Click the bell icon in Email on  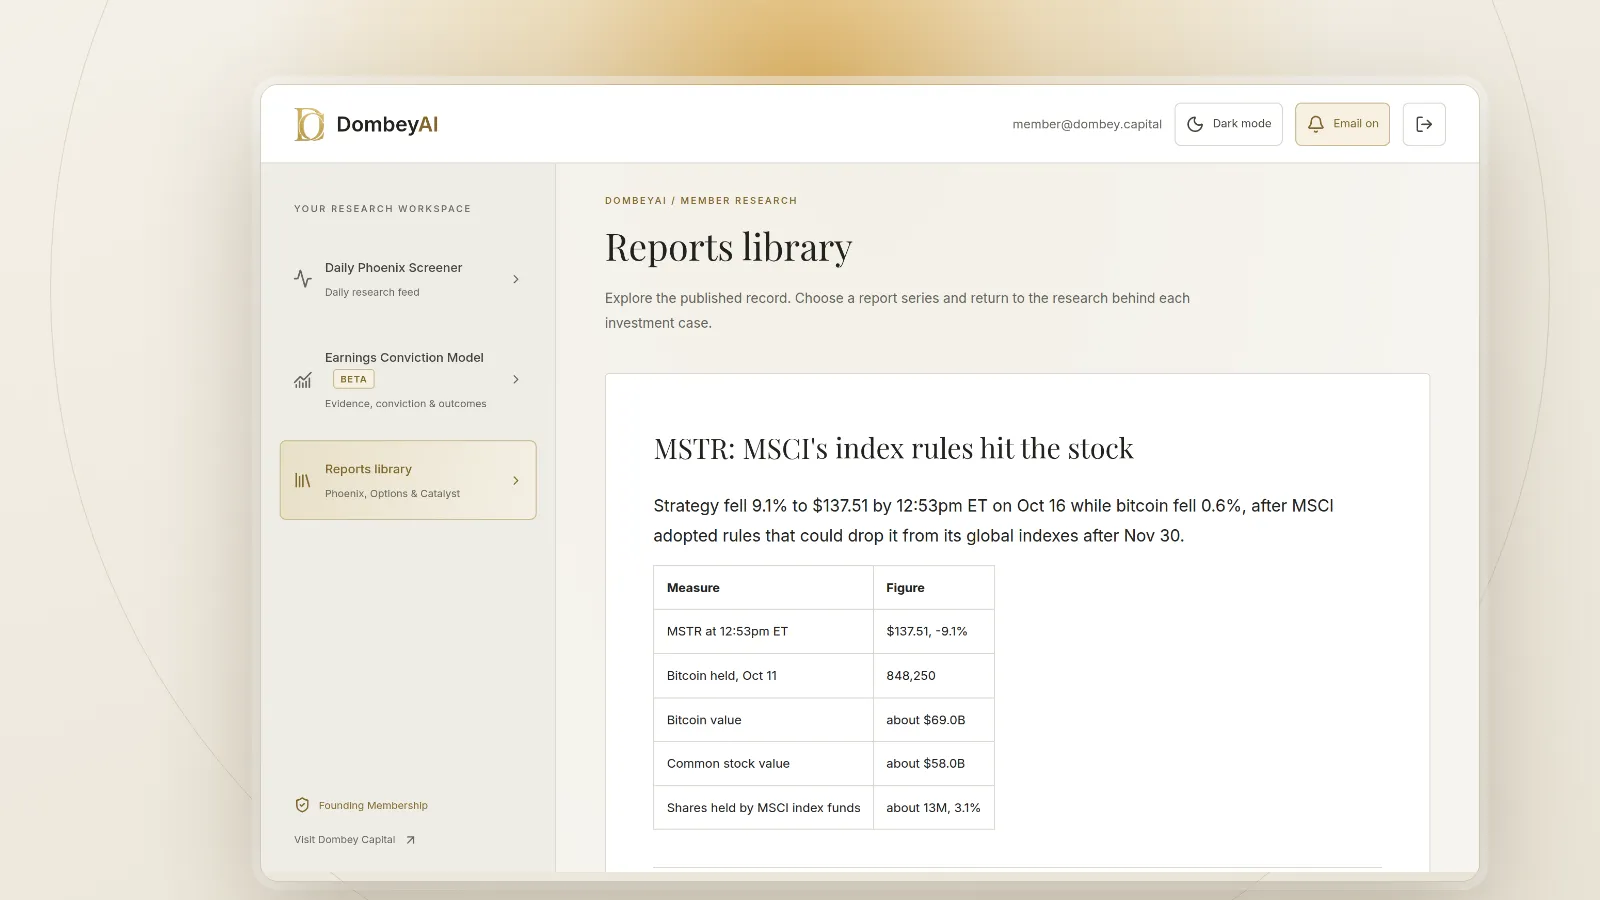1316,124
